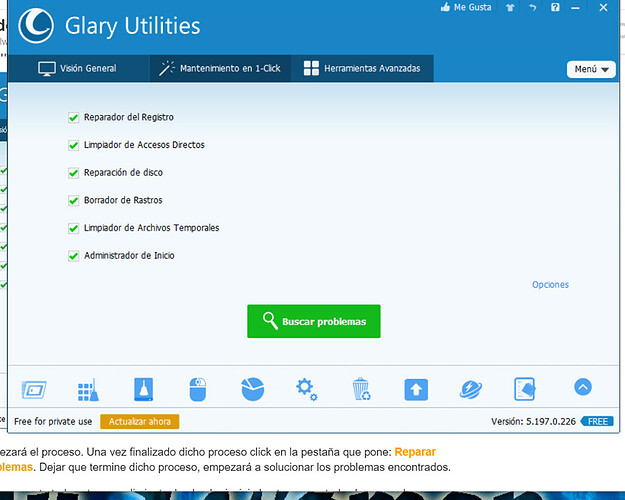Image resolution: width=625 pixels, height=500 pixels.
Task: Close the Glary Utilities window
Action: point(603,8)
